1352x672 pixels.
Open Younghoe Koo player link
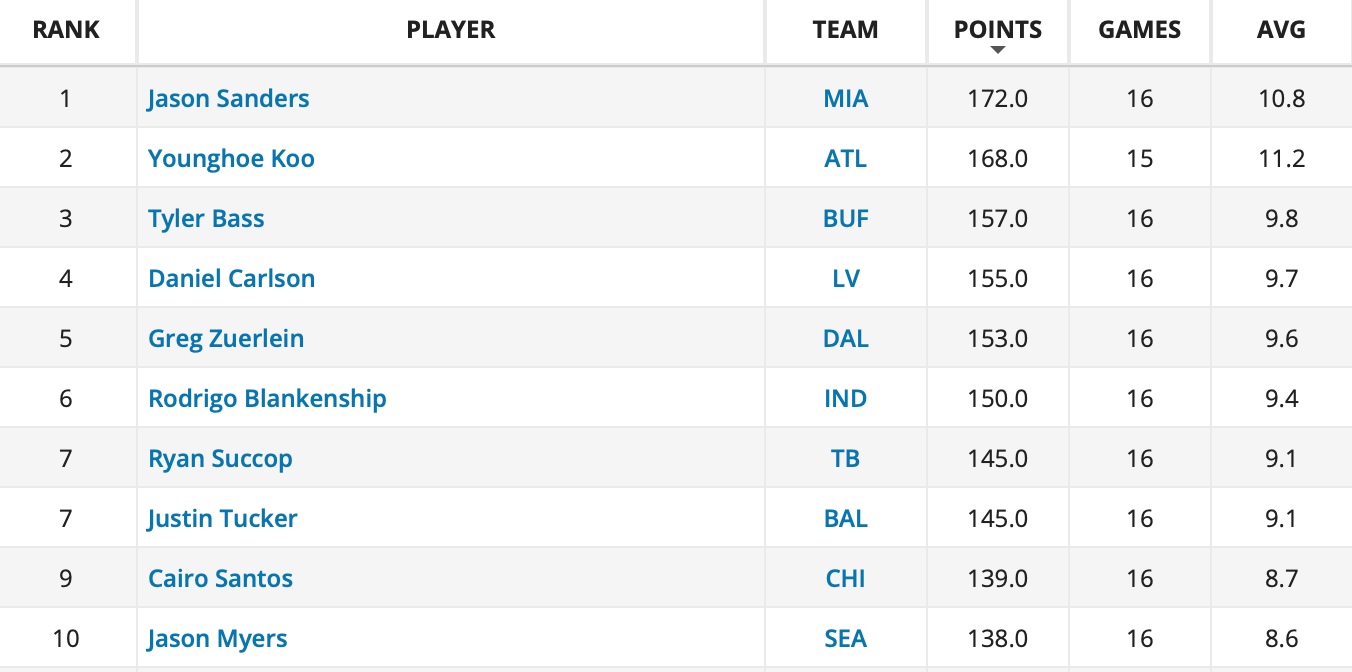tap(231, 158)
